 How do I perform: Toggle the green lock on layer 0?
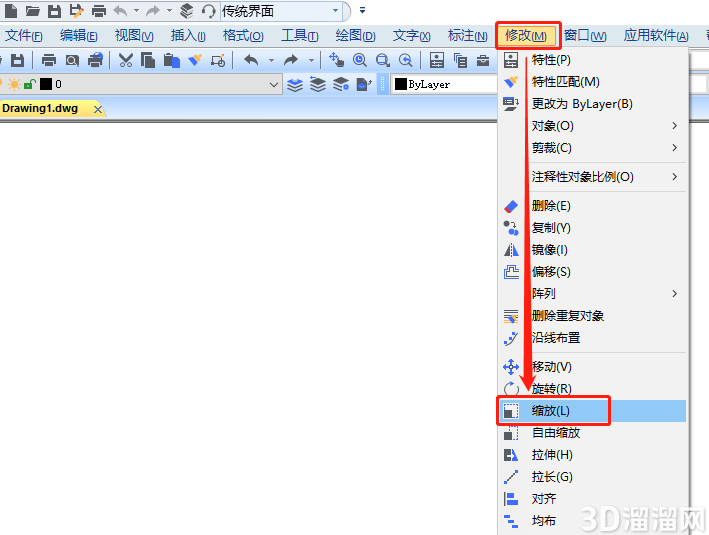tap(30, 84)
